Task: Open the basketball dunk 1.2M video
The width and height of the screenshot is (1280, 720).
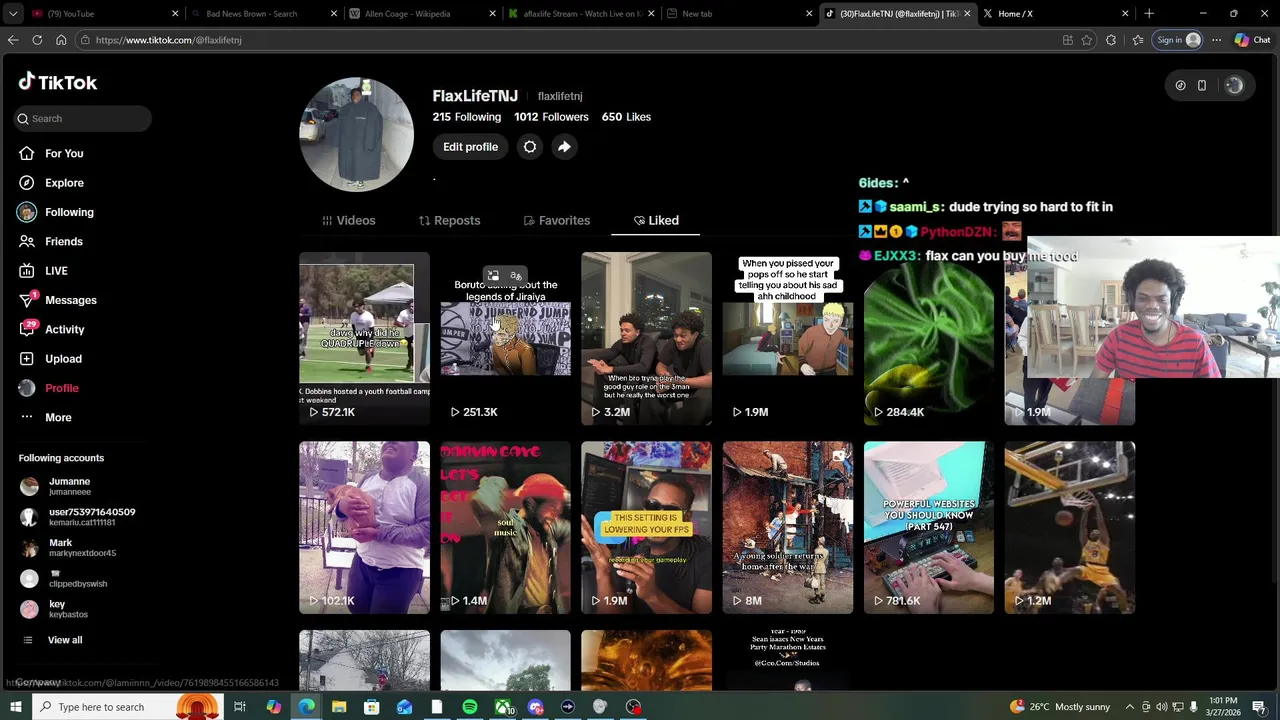Action: [x=1070, y=527]
